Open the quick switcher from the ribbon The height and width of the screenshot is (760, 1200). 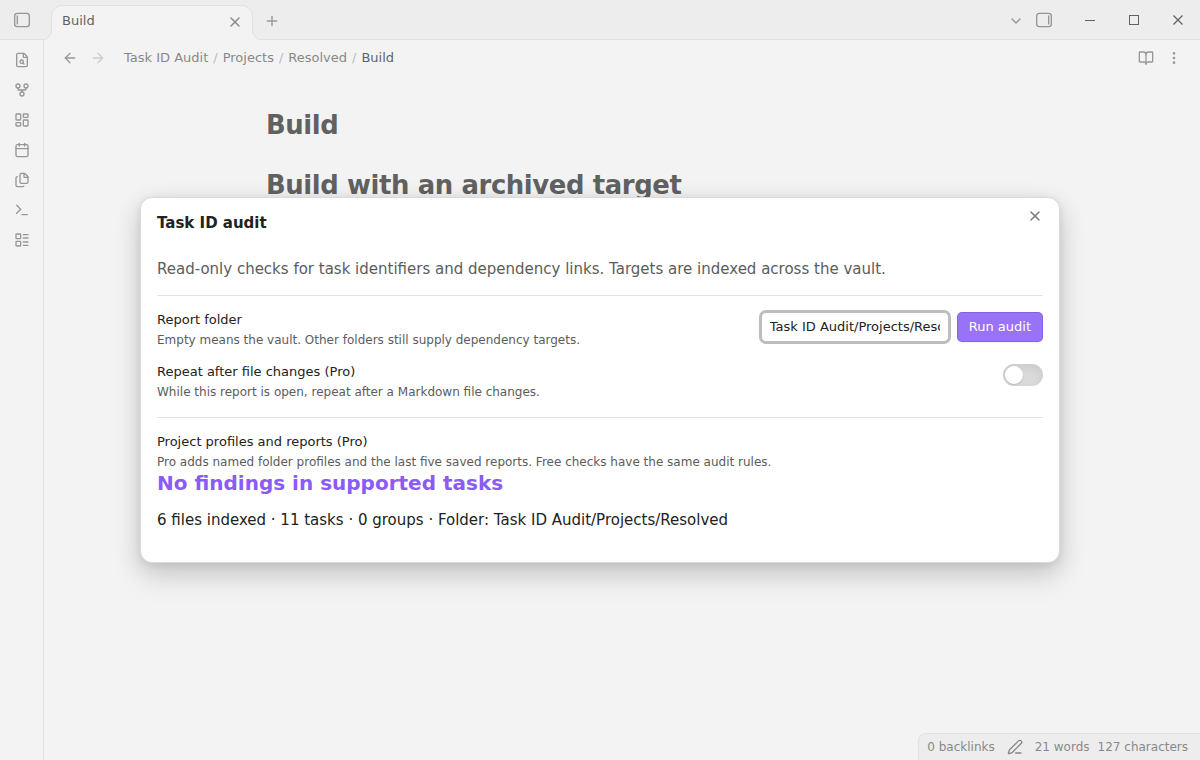click(22, 60)
